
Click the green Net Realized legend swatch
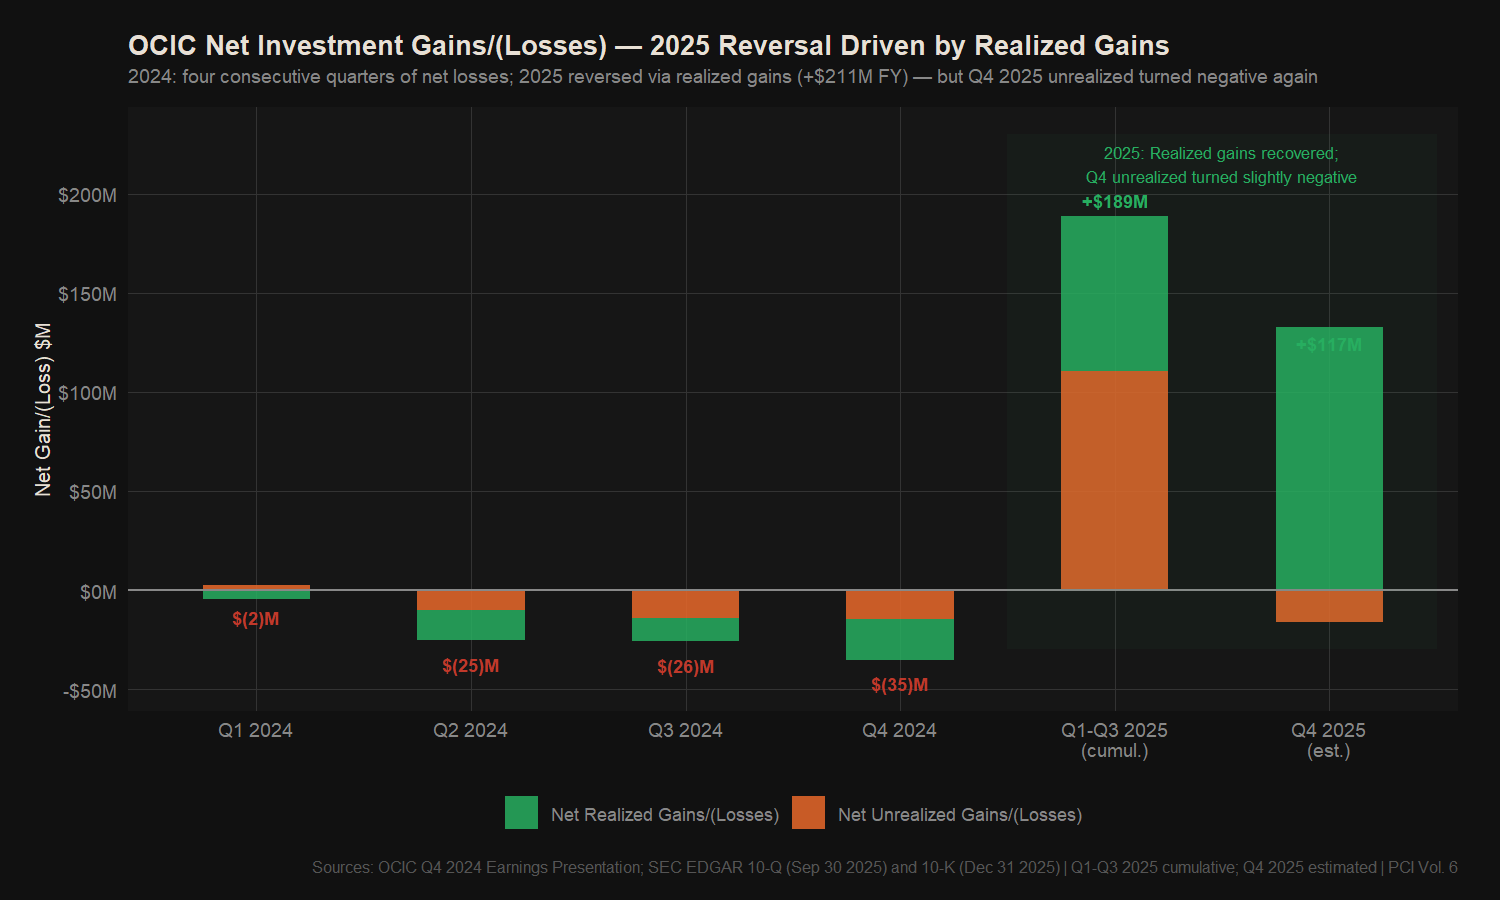(521, 813)
